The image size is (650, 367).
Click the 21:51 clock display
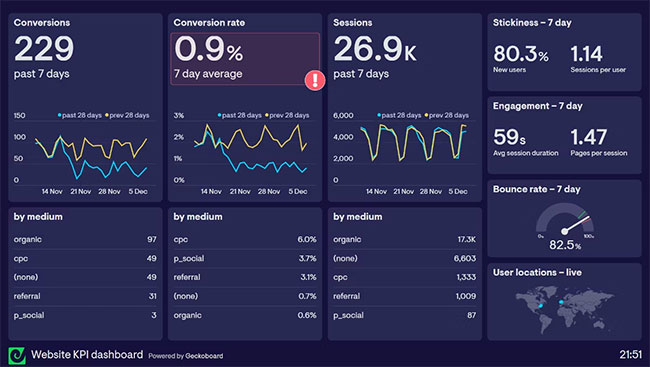tap(631, 355)
